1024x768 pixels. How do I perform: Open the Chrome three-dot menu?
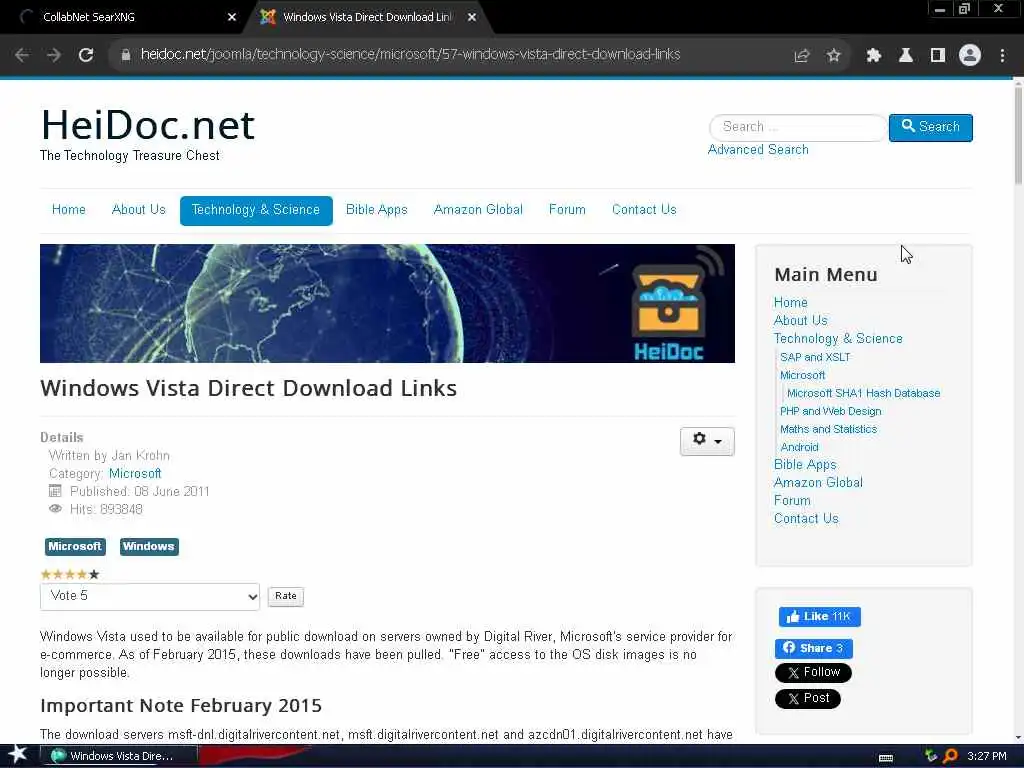(1002, 56)
